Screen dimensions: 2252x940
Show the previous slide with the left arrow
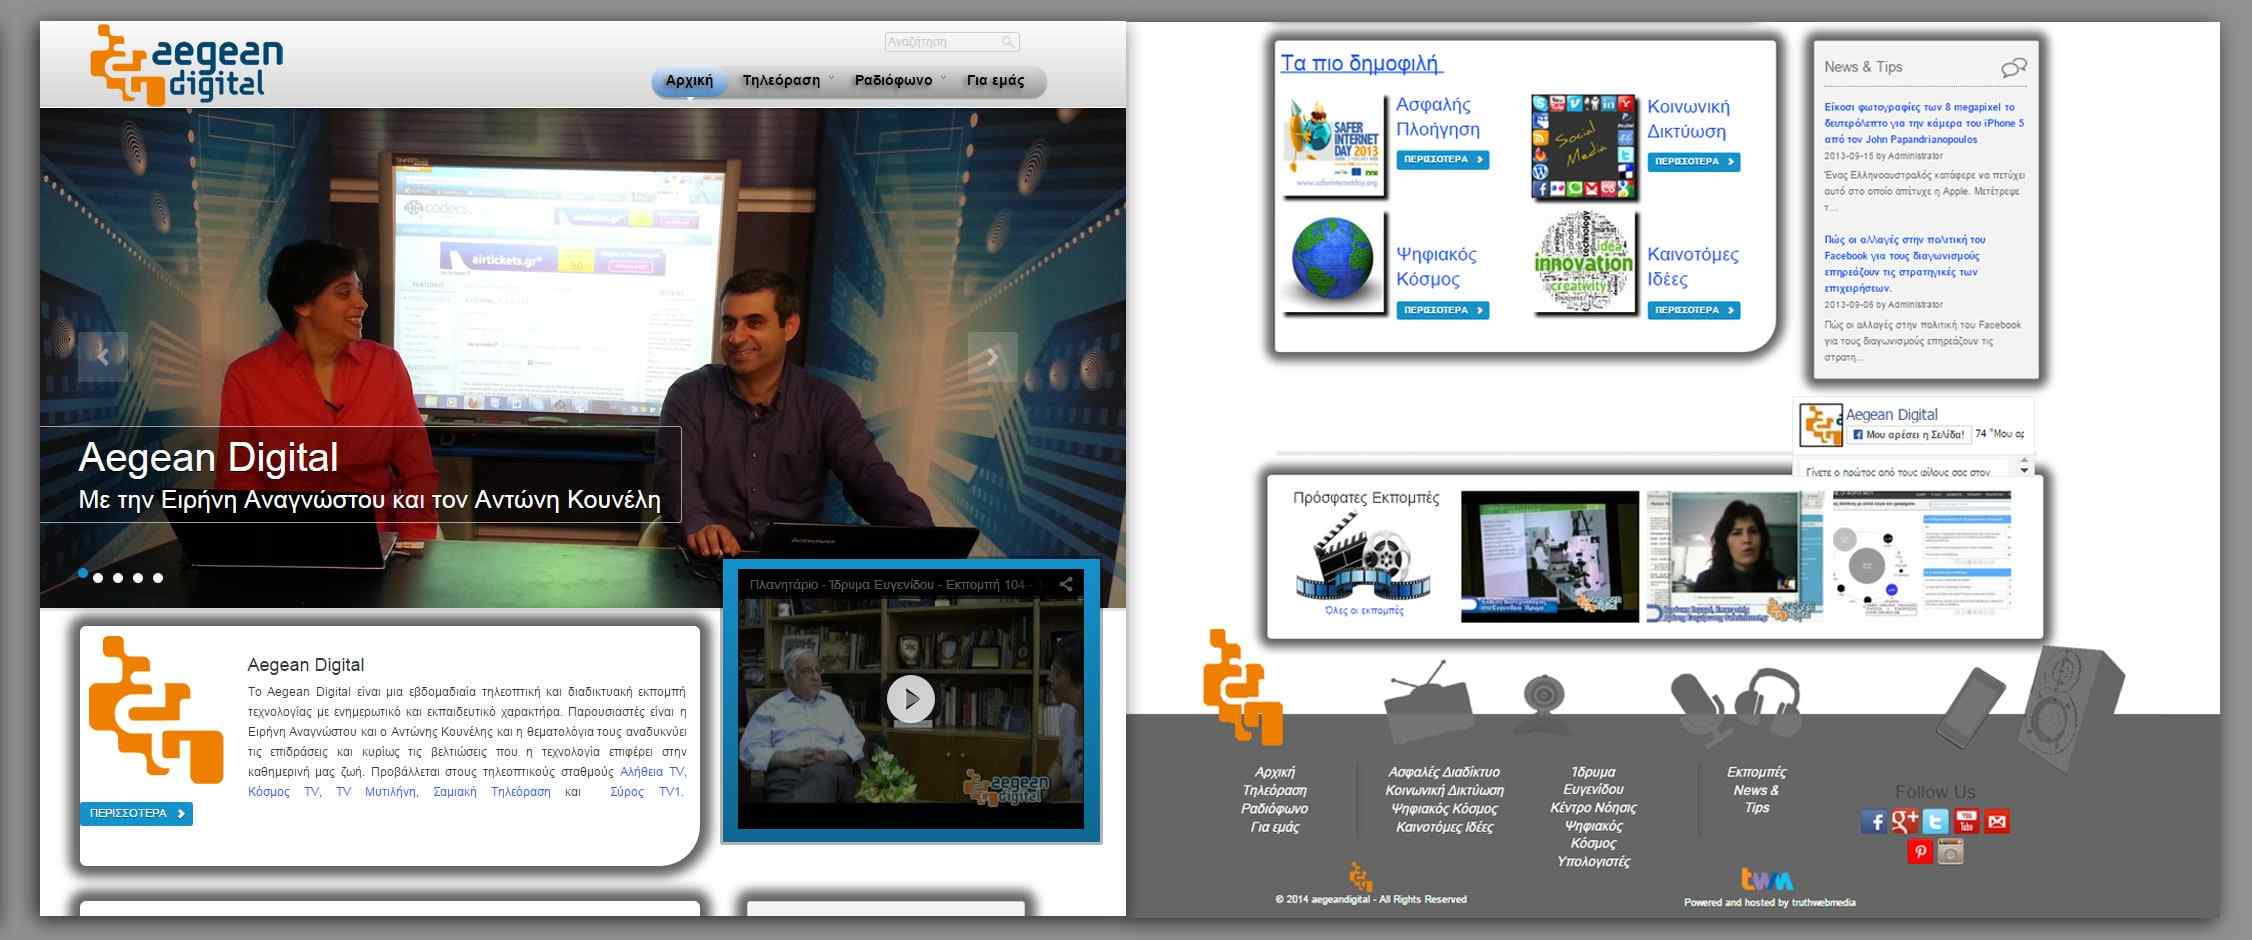[103, 356]
